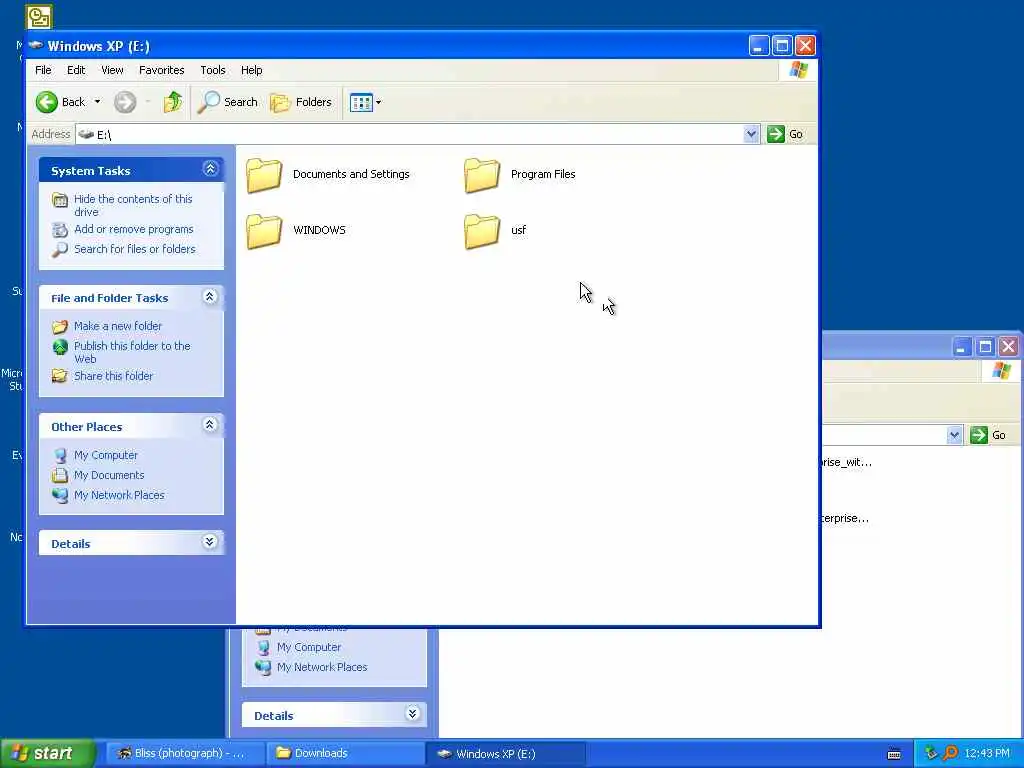Open the Help menu

[251, 70]
